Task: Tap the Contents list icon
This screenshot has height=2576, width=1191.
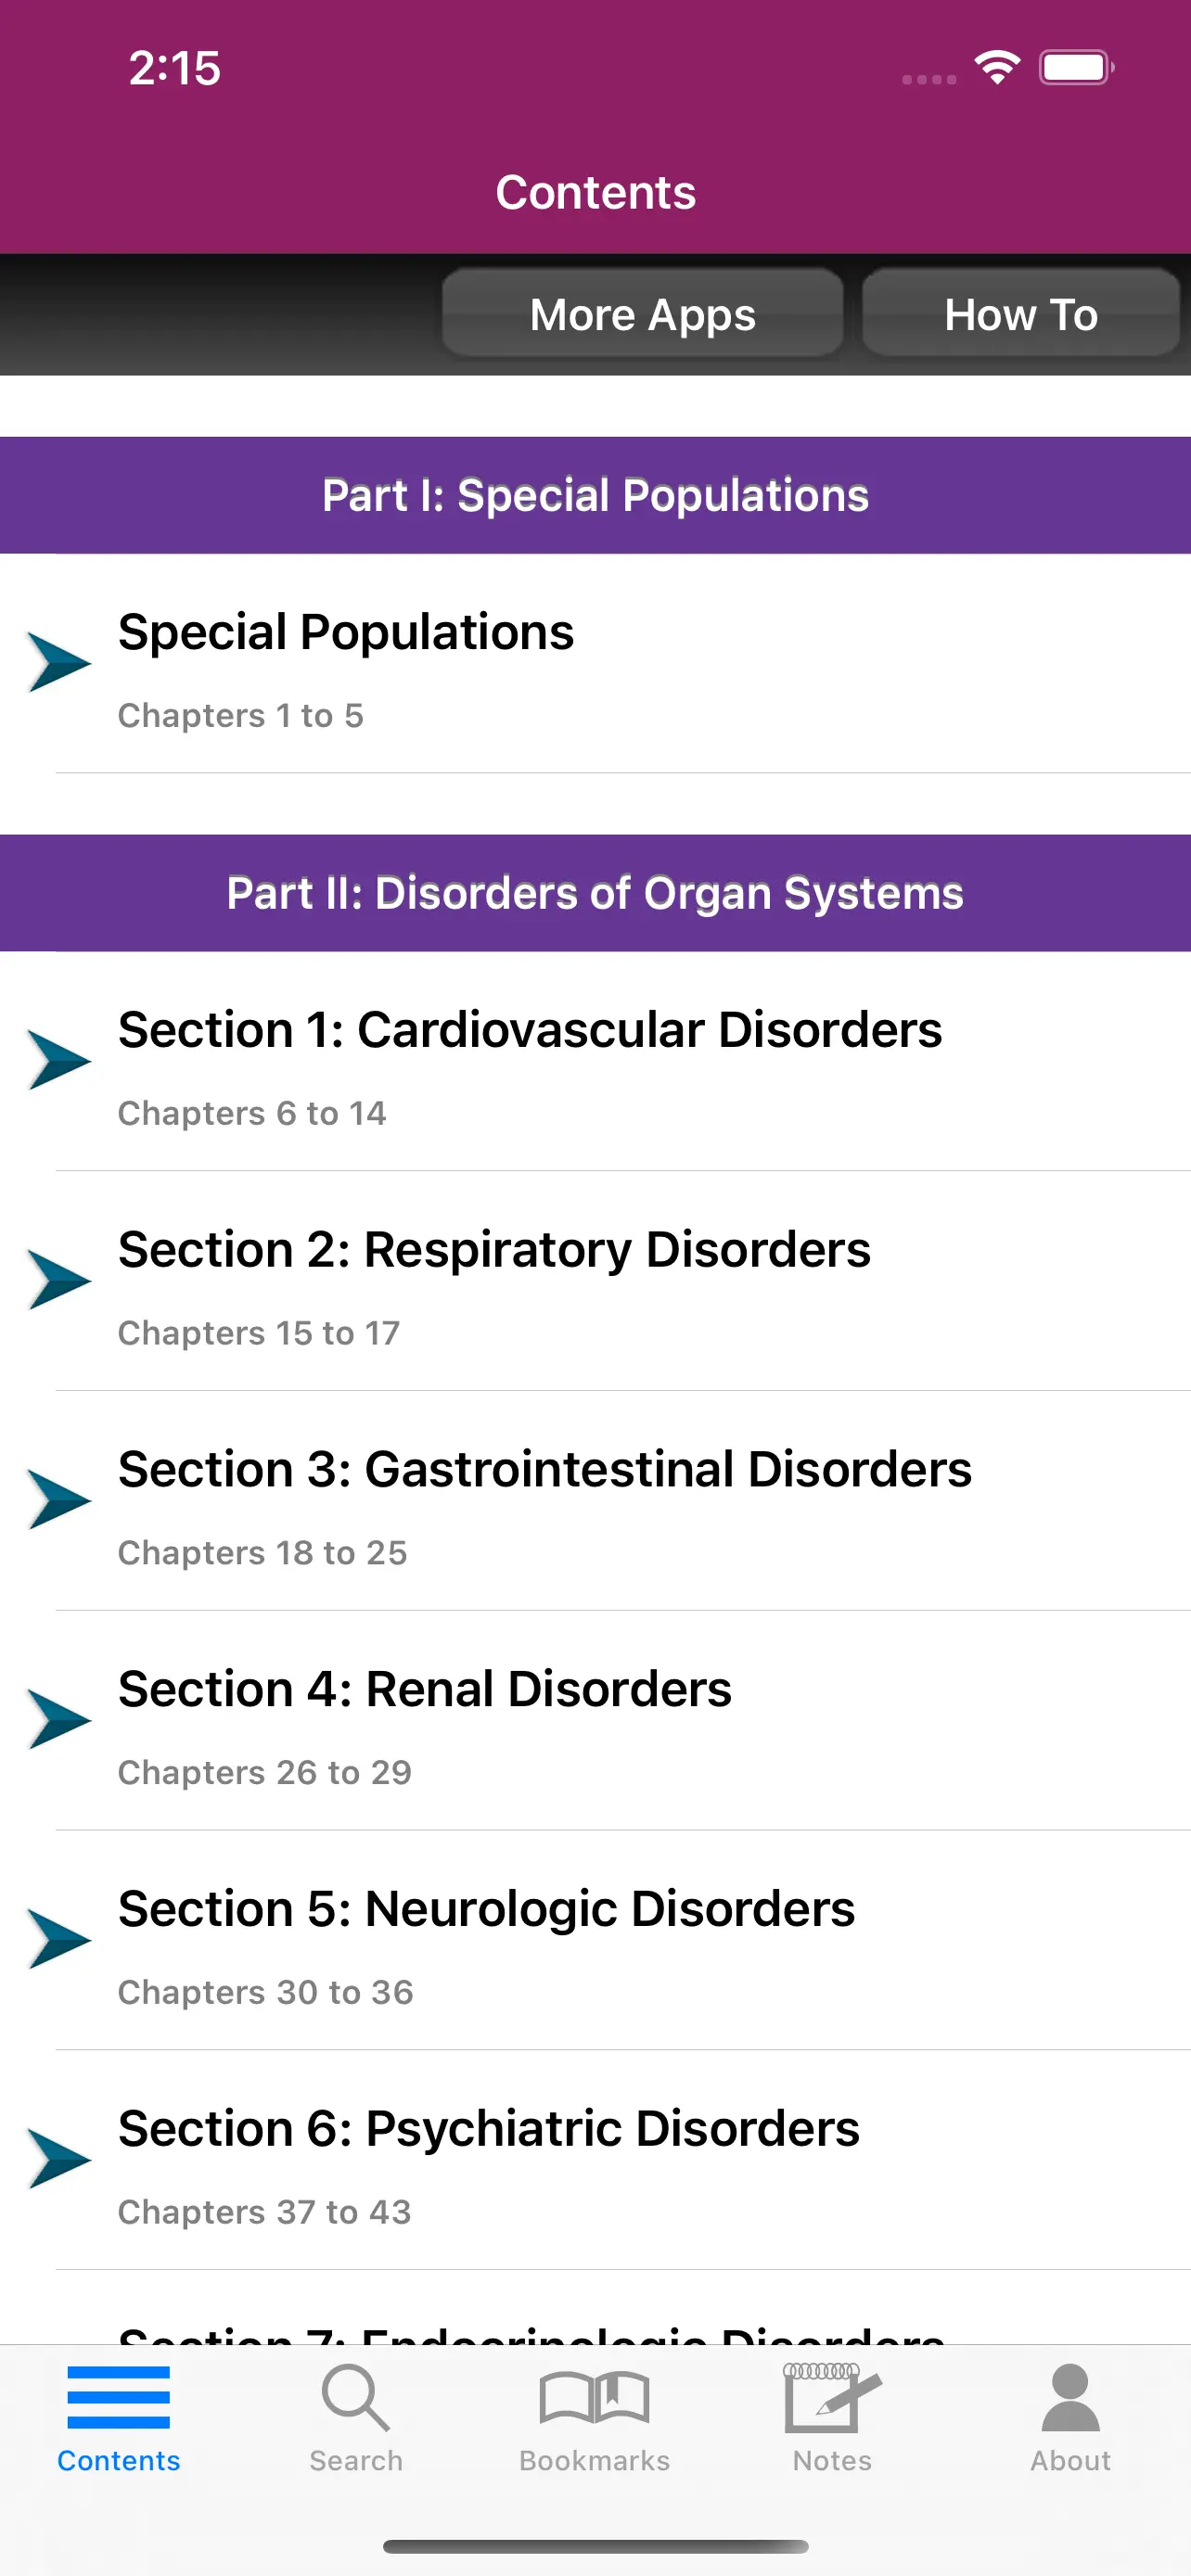Action: pos(118,2398)
